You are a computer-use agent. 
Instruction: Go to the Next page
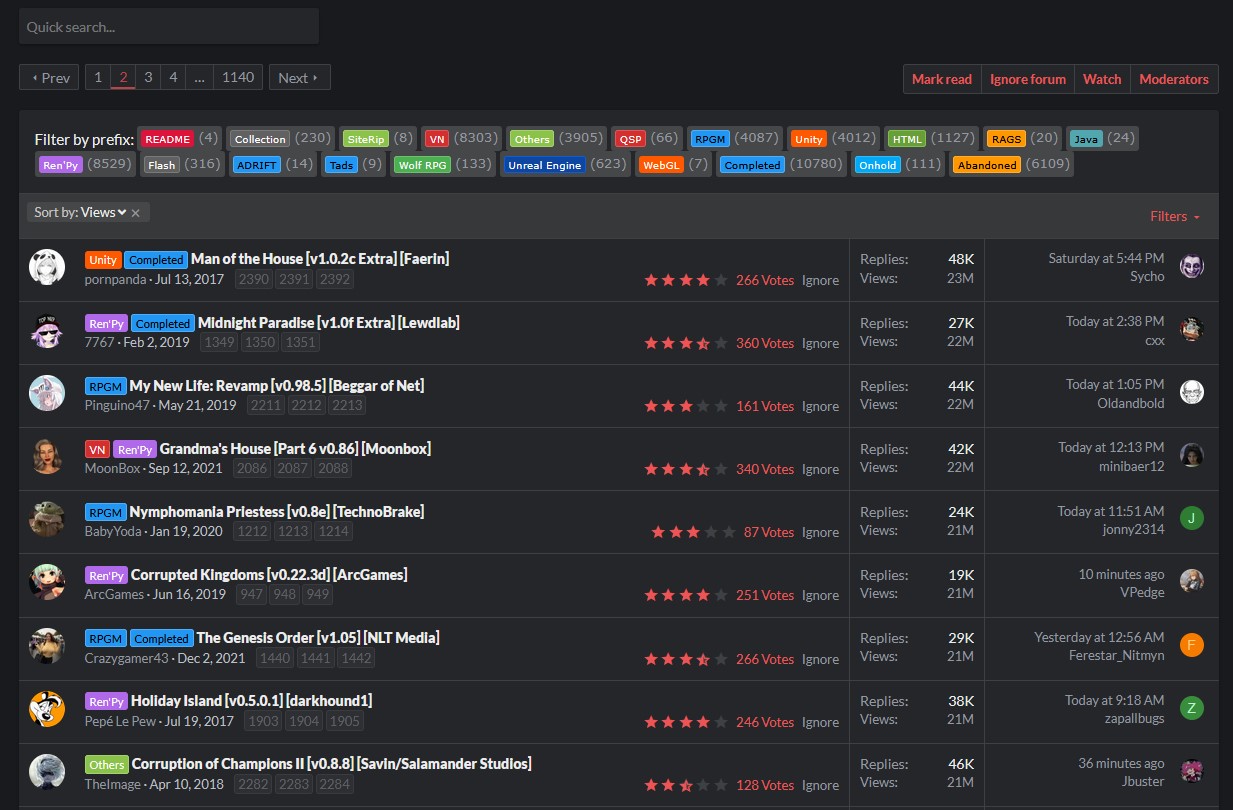click(299, 77)
